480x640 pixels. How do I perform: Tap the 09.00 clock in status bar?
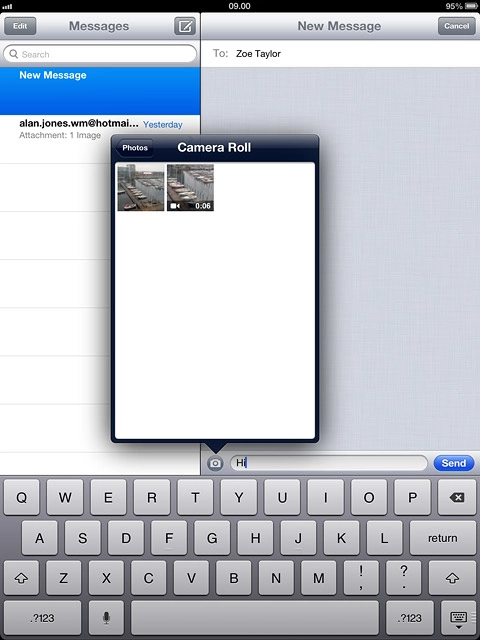[x=239, y=6]
